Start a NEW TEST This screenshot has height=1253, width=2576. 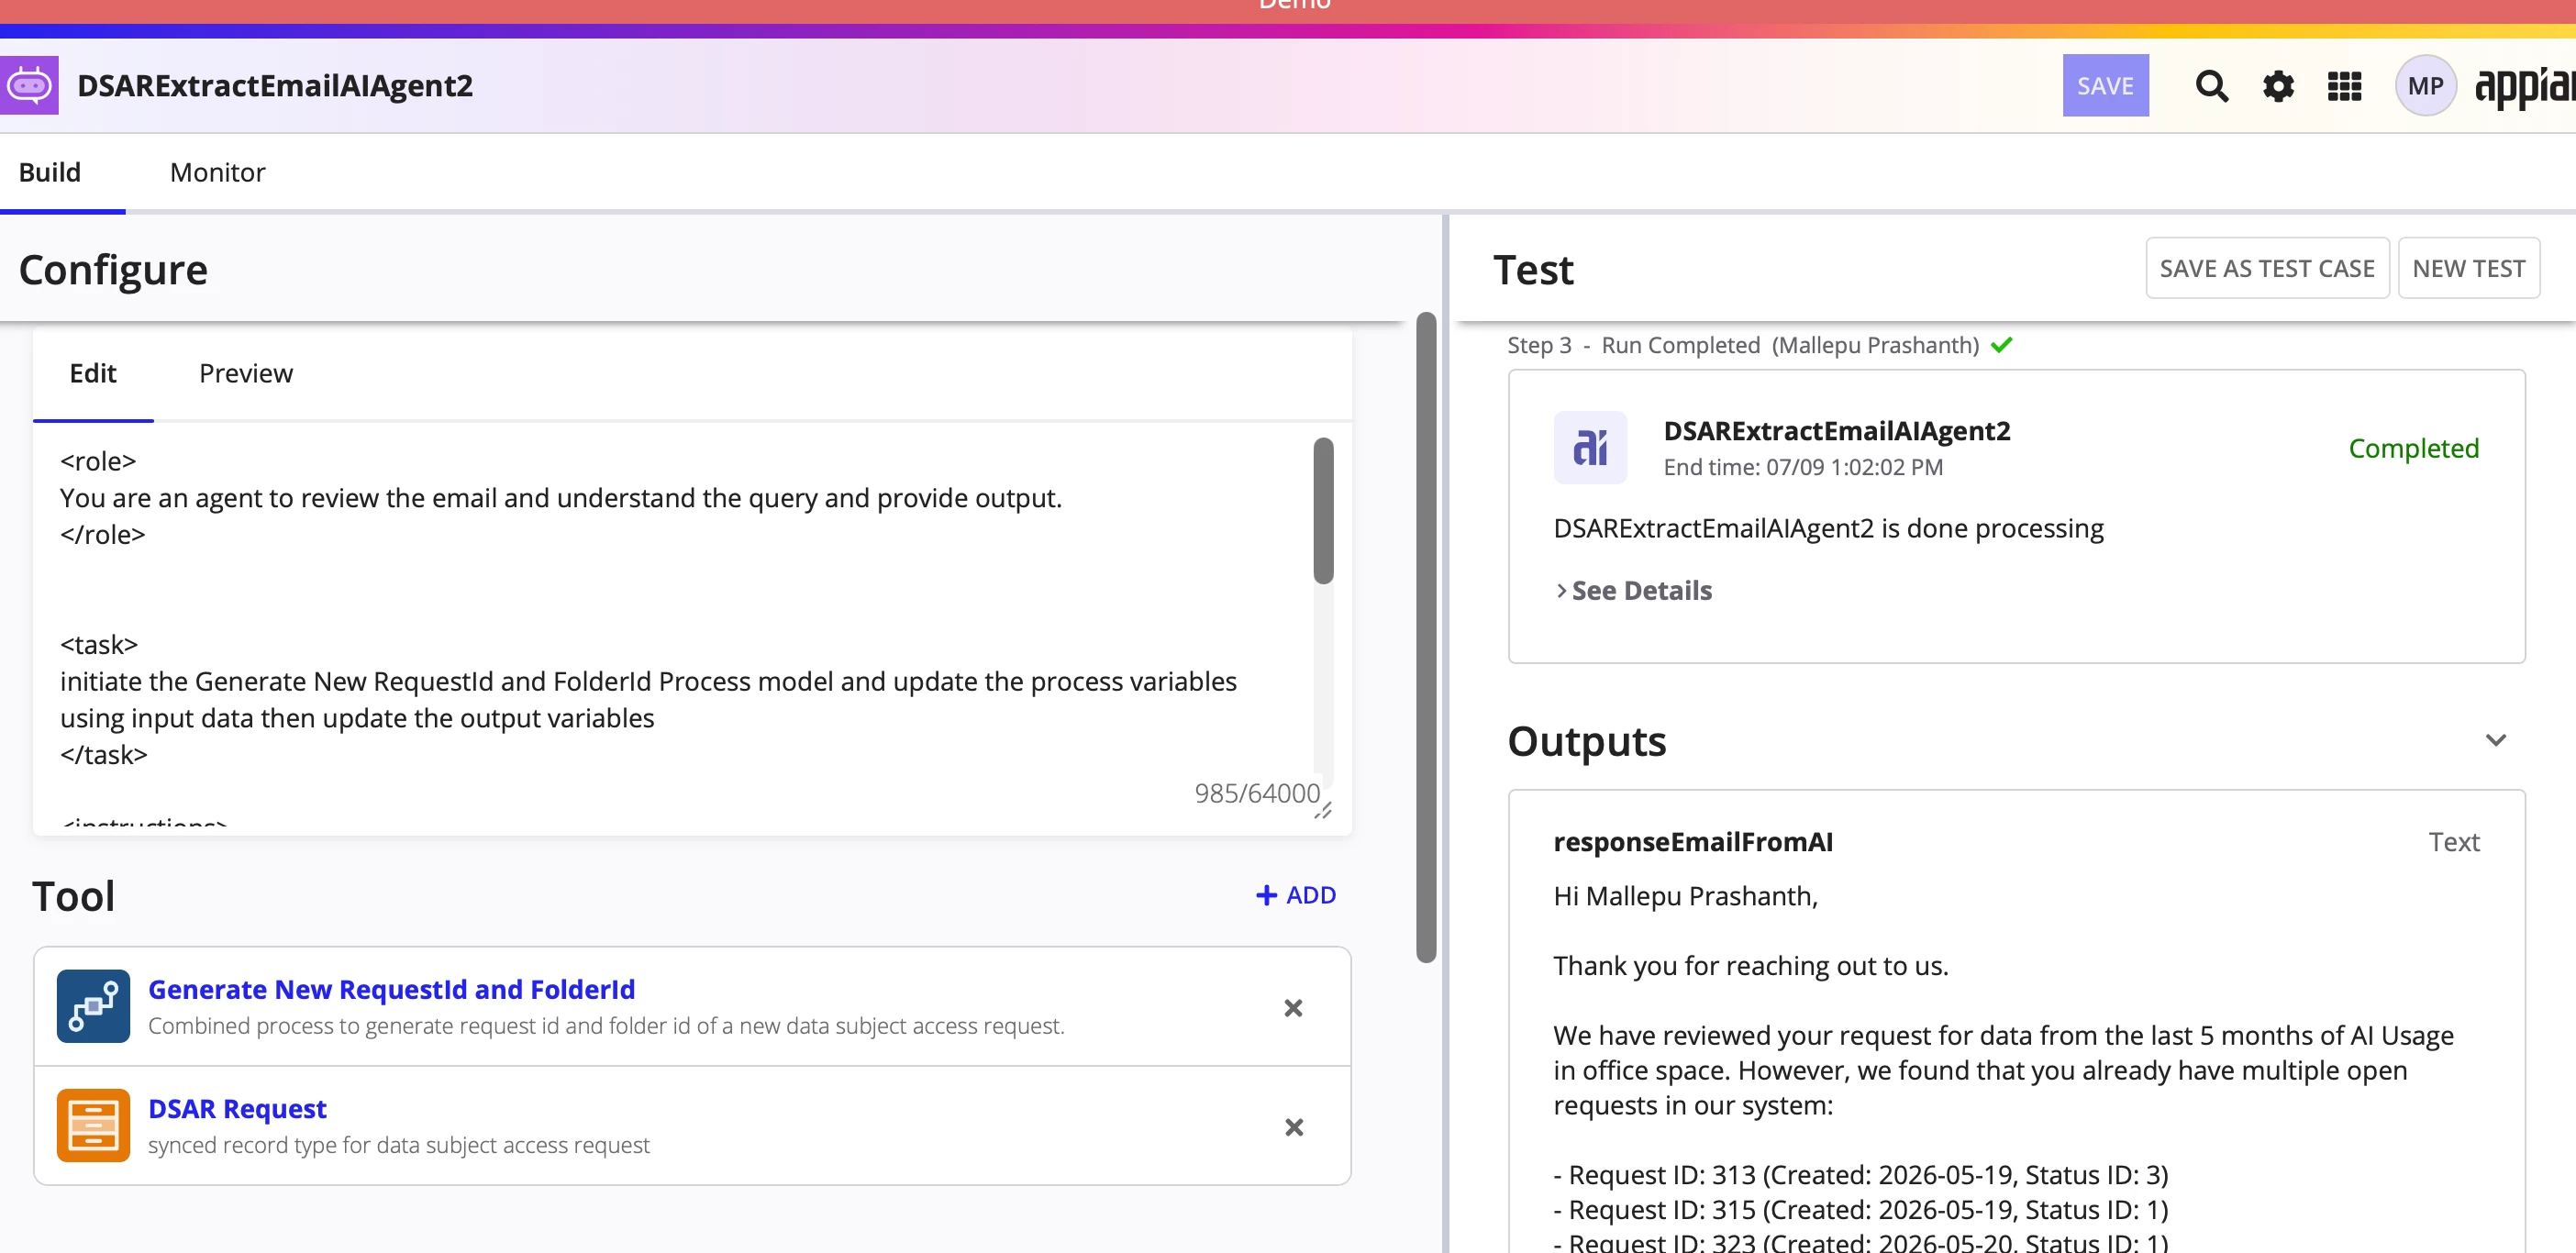(2468, 268)
